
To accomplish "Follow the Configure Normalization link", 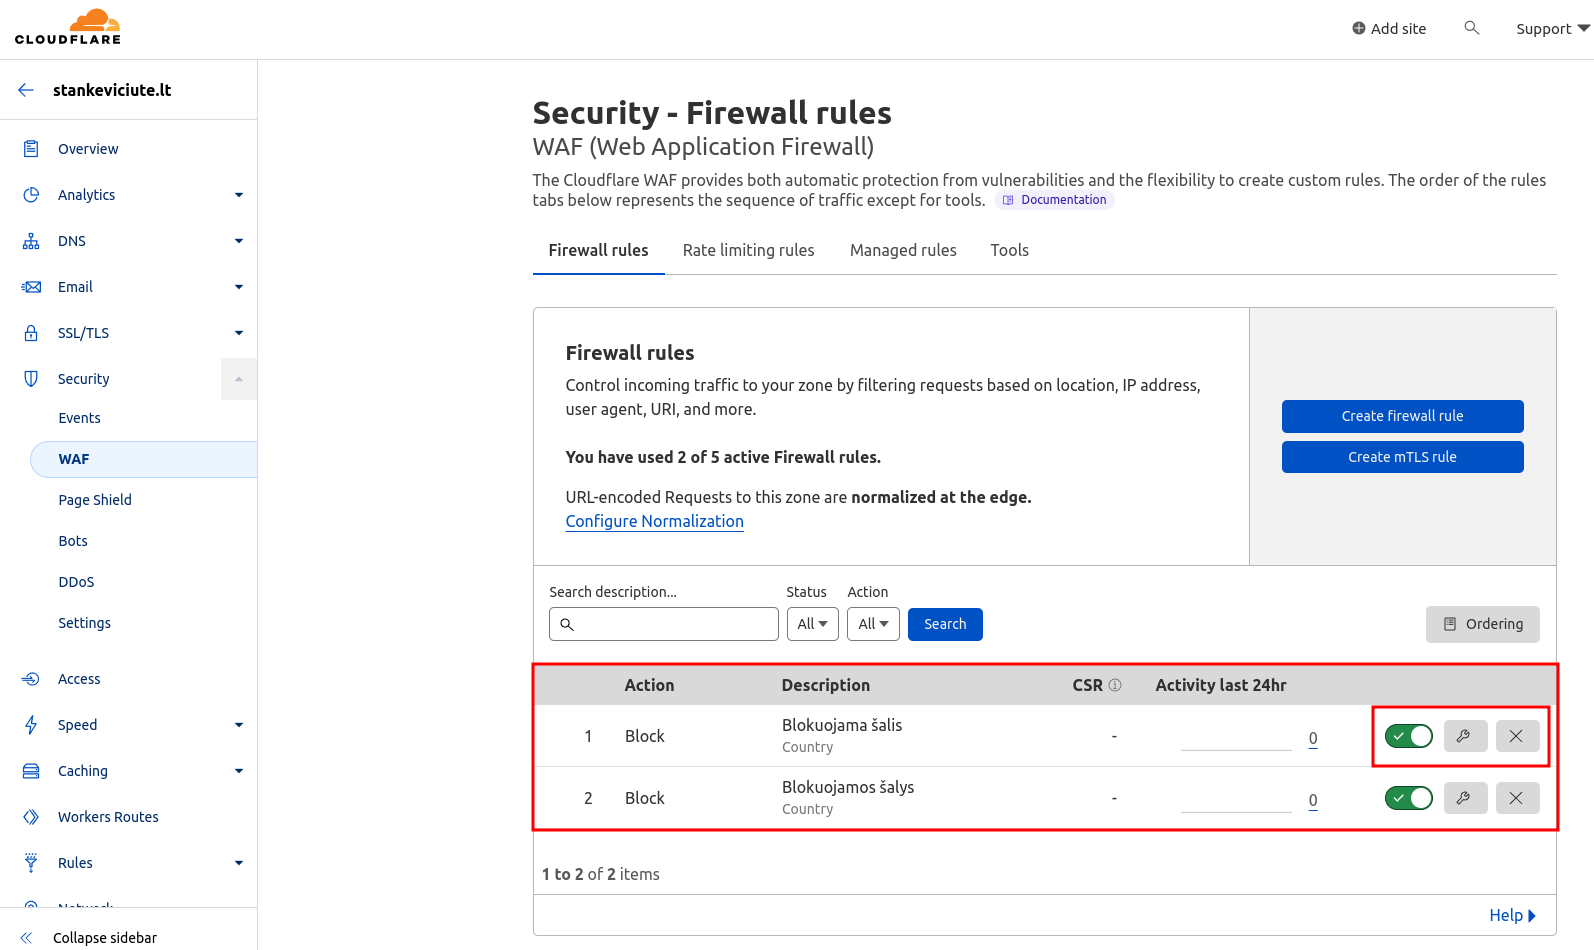I will tap(654, 521).
